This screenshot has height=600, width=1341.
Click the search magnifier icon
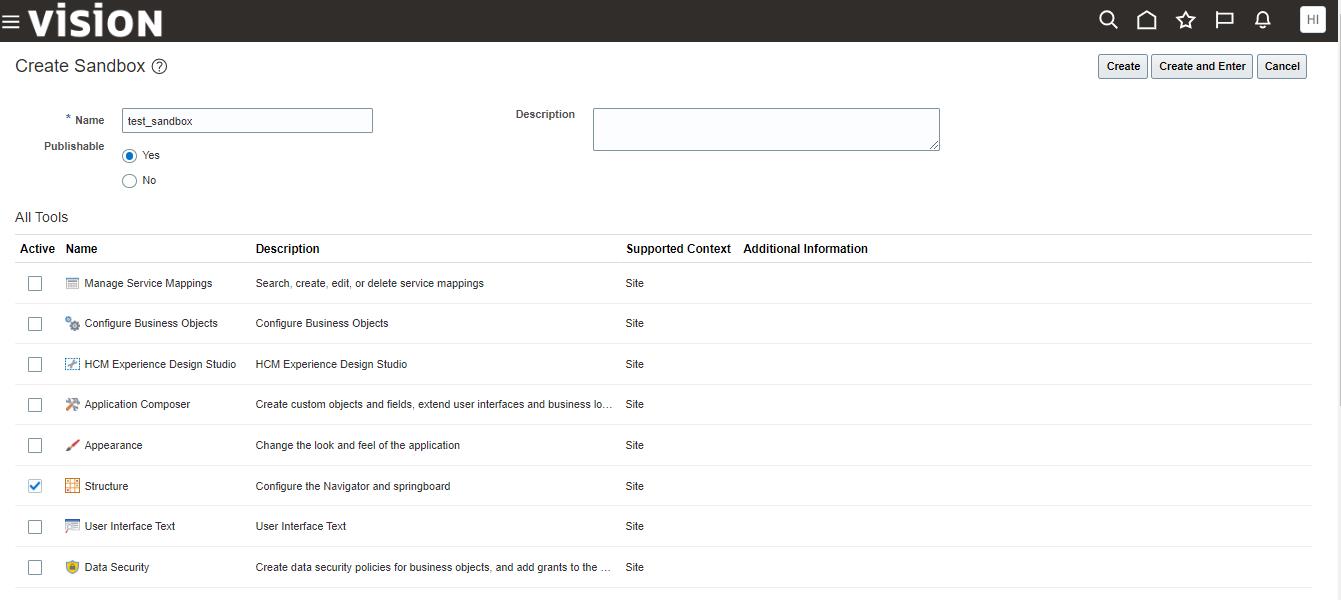(x=1108, y=20)
